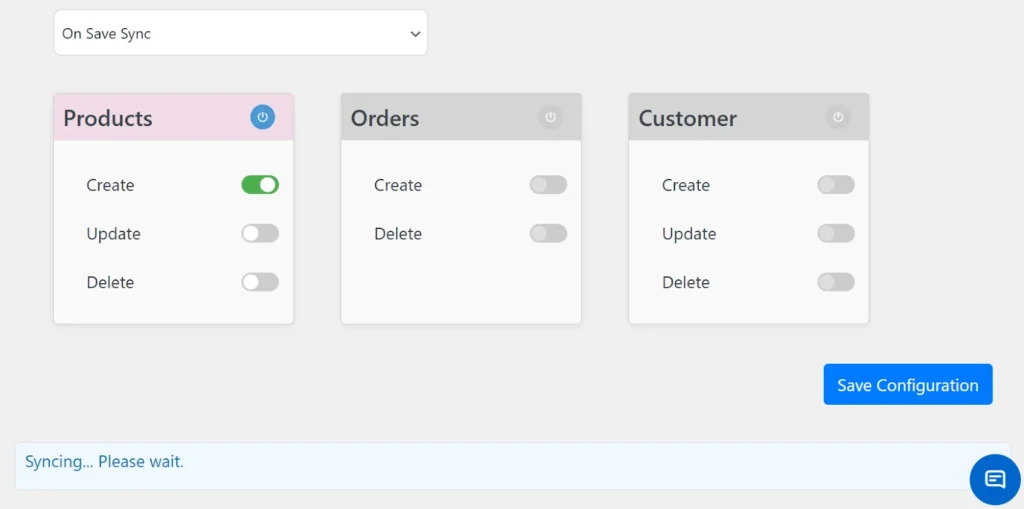Switch on Customer Update toggle
The image size is (1024, 509).
pyautogui.click(x=836, y=233)
